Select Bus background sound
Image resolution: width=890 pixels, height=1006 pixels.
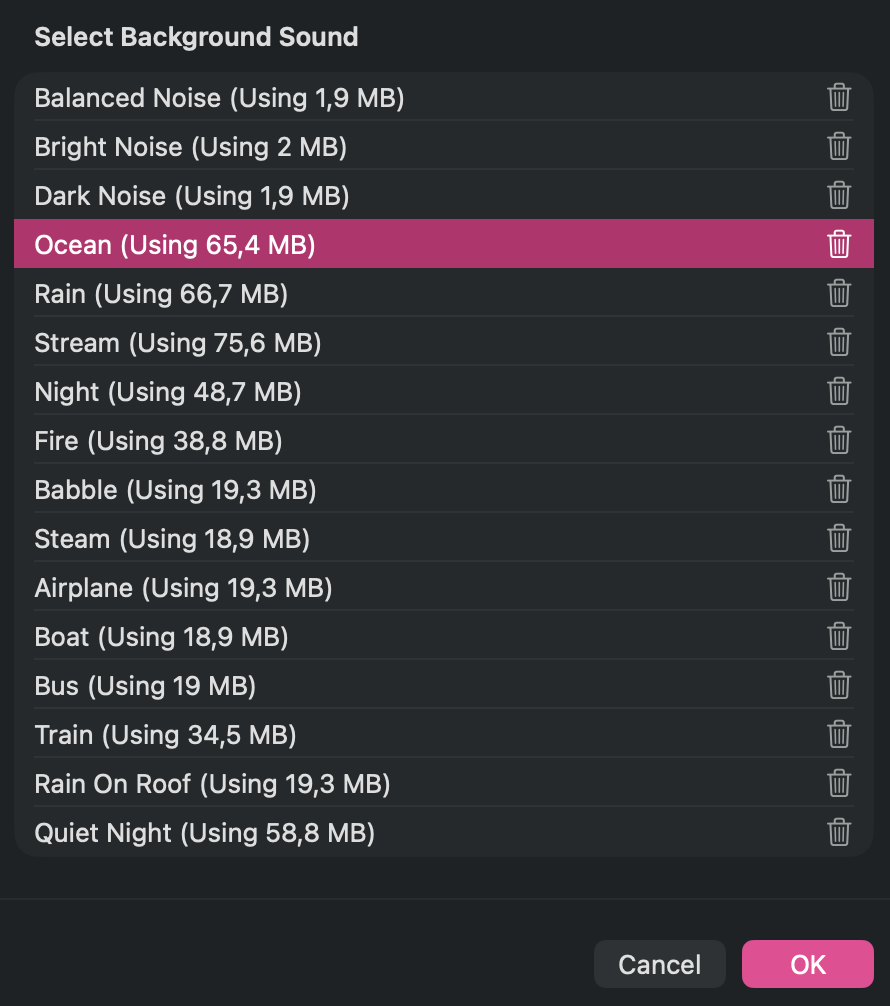tap(444, 685)
